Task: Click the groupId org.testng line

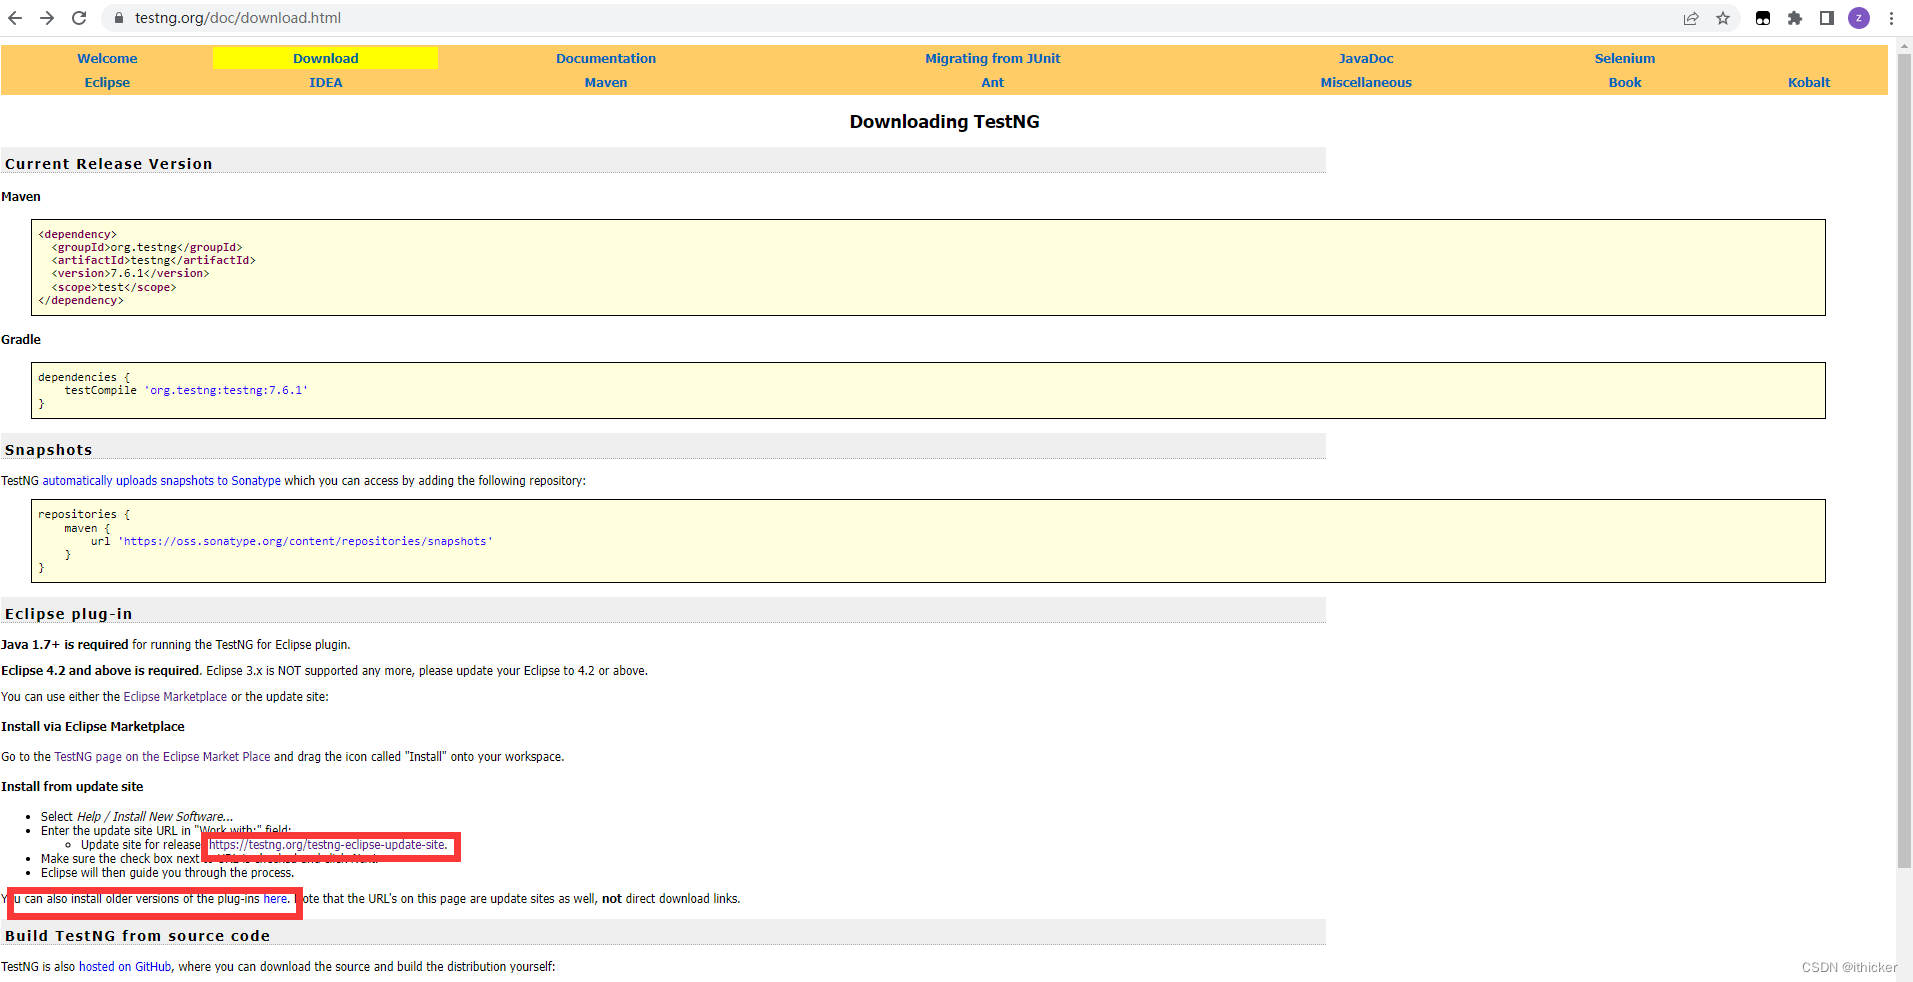Action: 147,247
